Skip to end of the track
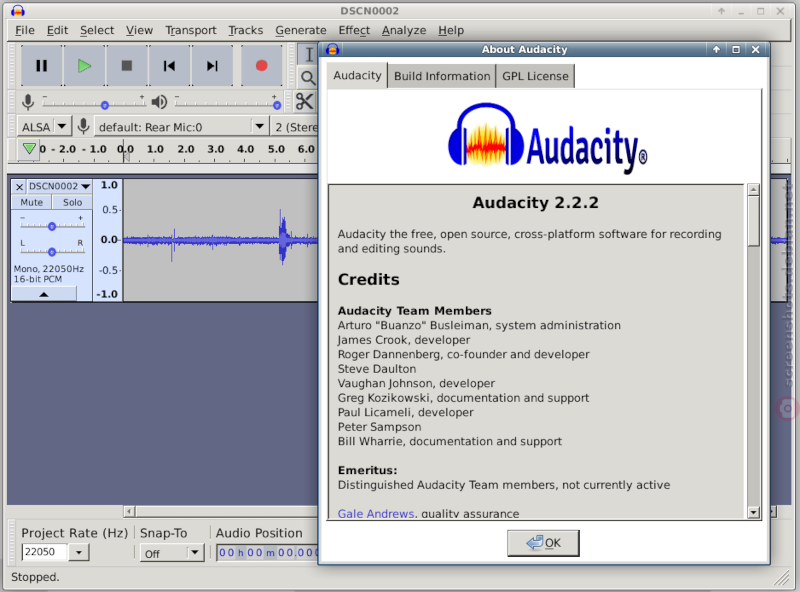Screen dimensions: 800x592 click(x=212, y=66)
